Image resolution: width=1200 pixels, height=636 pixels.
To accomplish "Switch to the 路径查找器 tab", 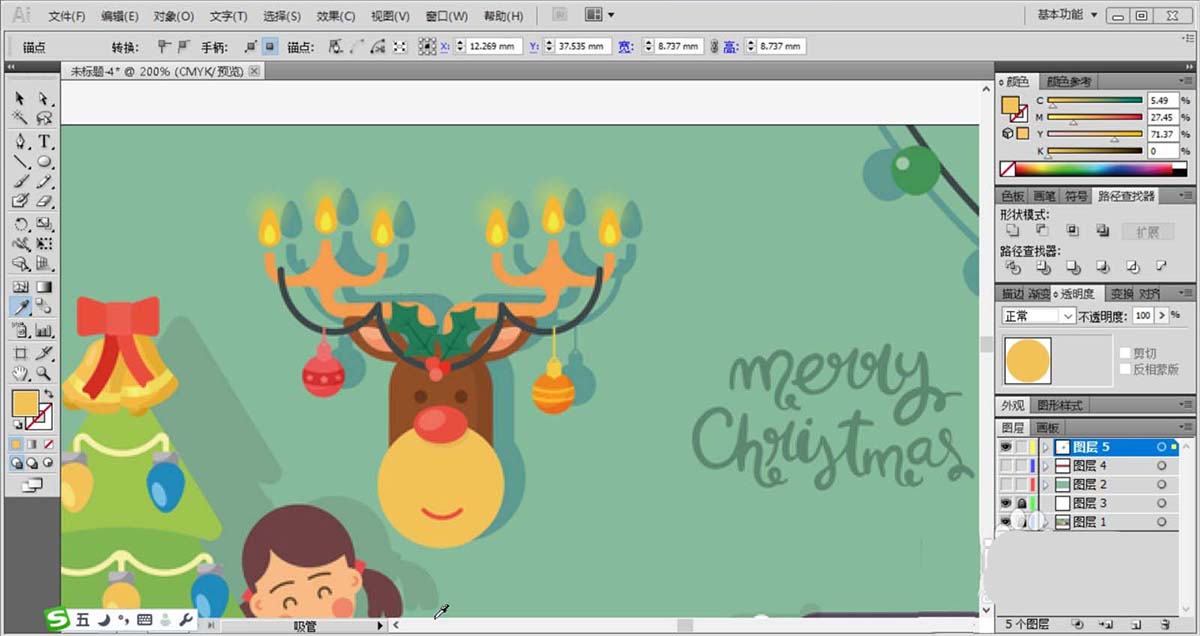I will pyautogui.click(x=1125, y=196).
